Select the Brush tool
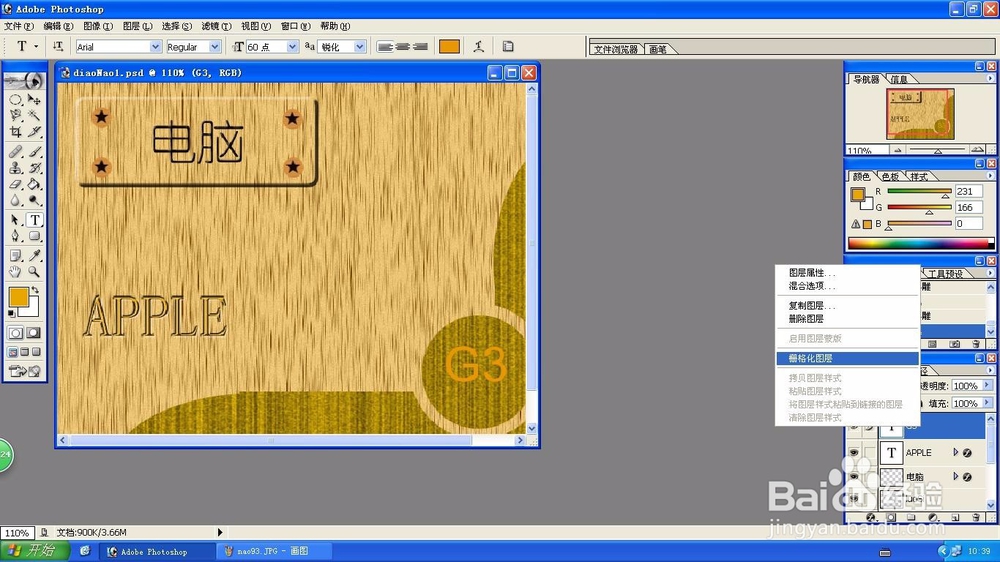The image size is (1000, 562). tap(34, 152)
